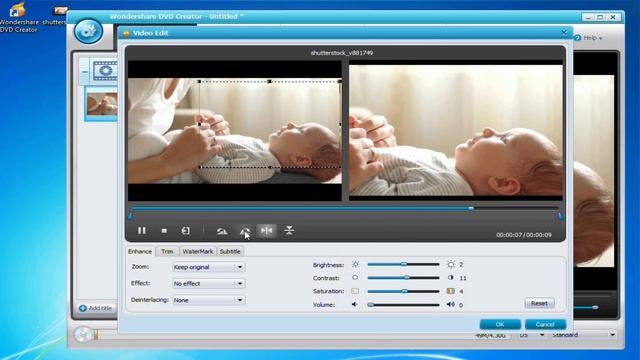640x360 pixels.
Task: Click the dim sun icon beside Brightness
Action: click(x=356, y=264)
